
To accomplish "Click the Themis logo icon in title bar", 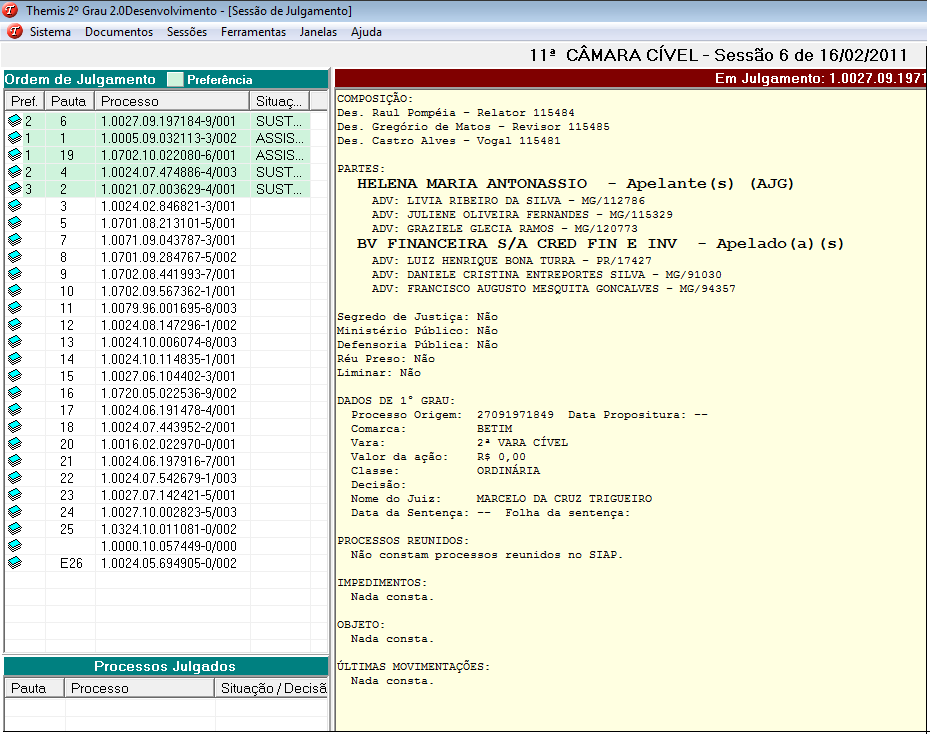I will click(x=11, y=11).
